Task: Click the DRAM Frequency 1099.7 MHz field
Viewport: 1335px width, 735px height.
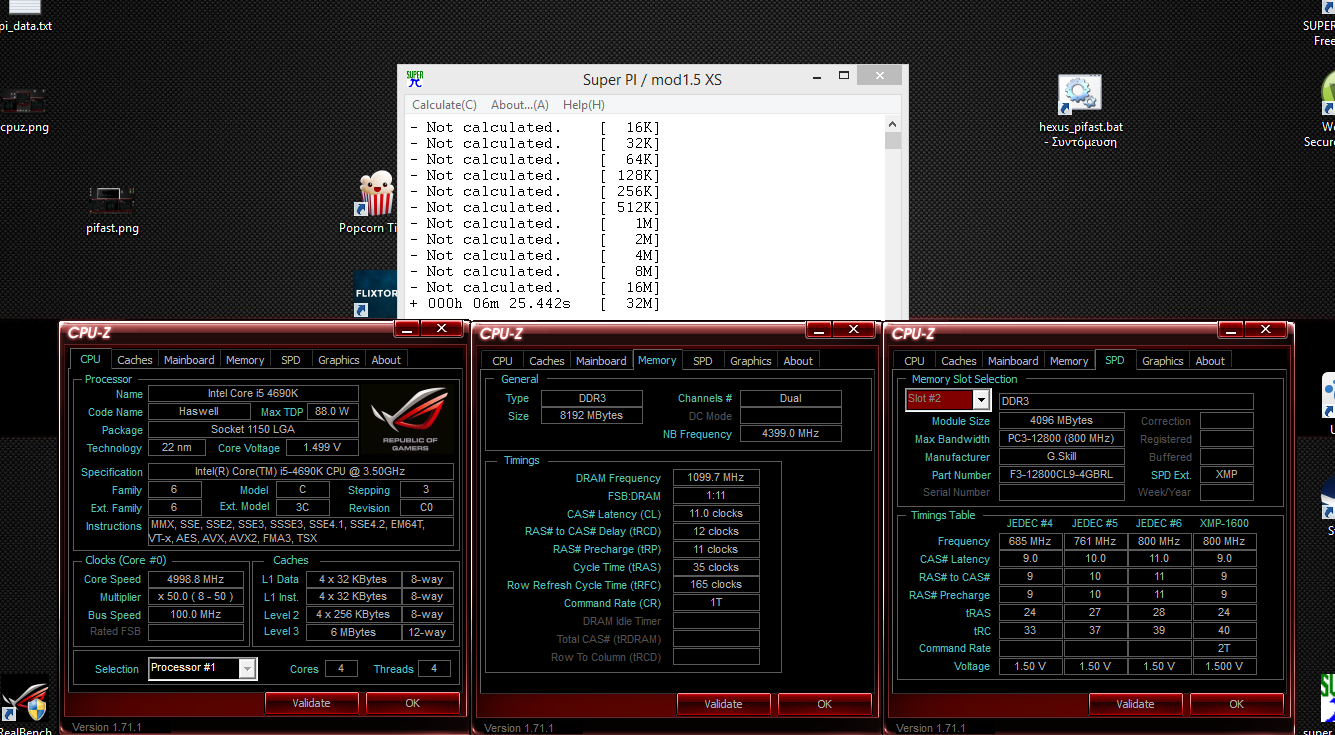Action: point(716,478)
